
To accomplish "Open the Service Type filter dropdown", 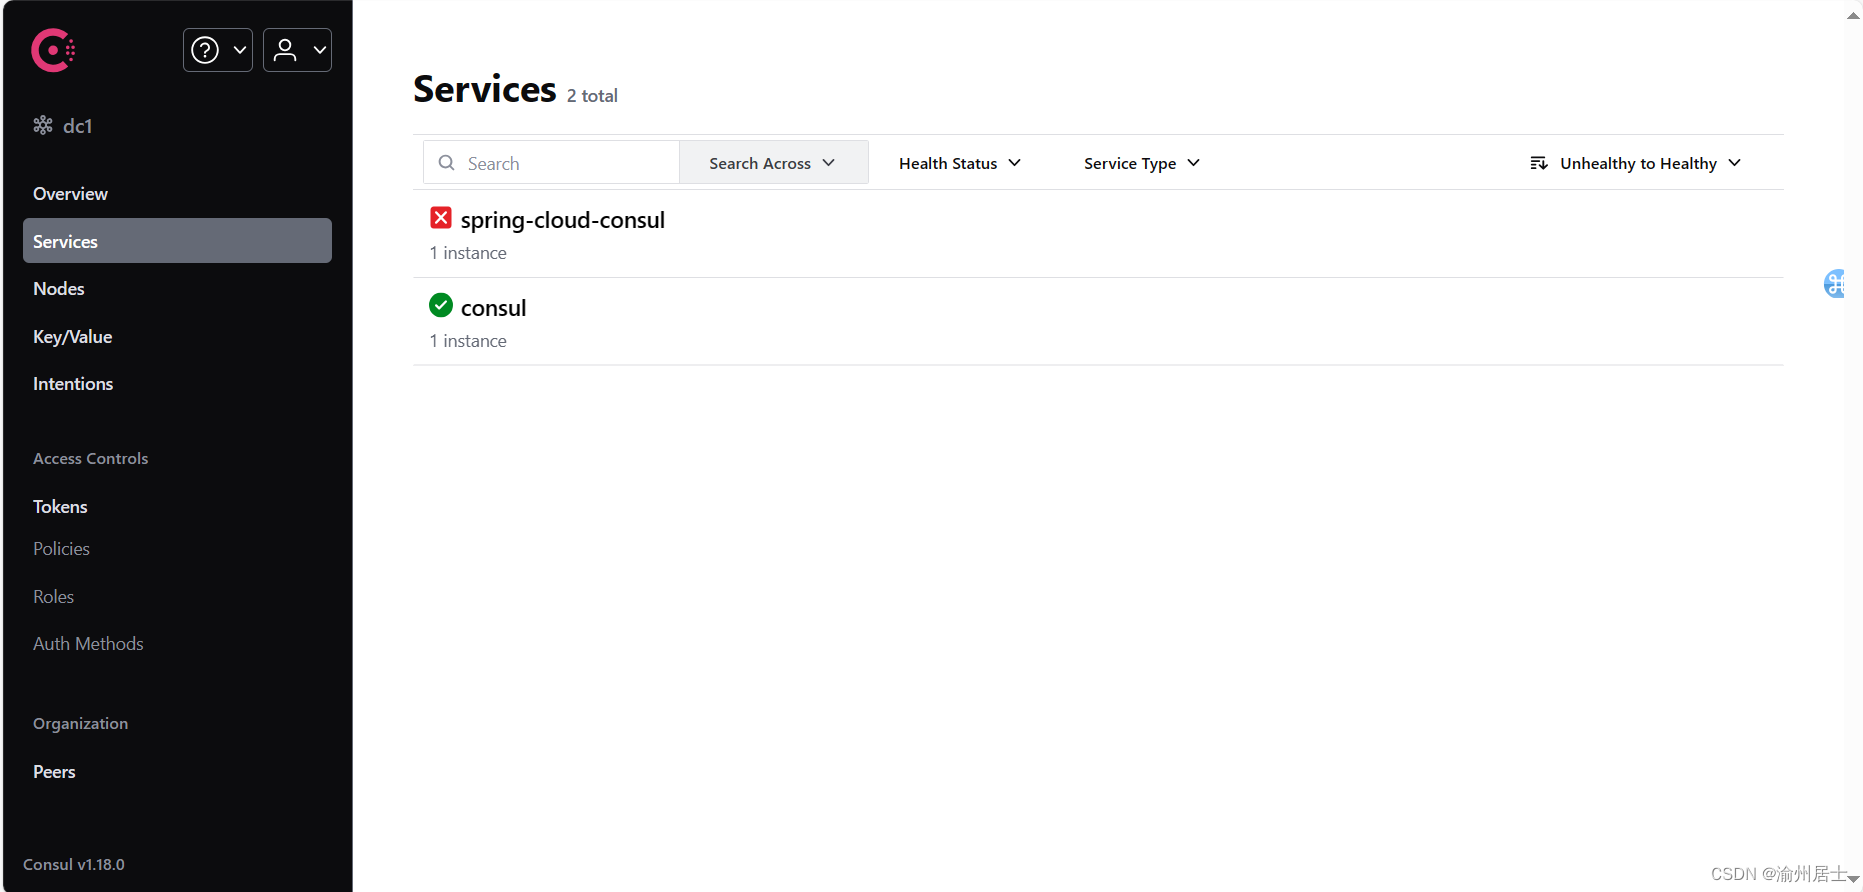I will [1142, 163].
